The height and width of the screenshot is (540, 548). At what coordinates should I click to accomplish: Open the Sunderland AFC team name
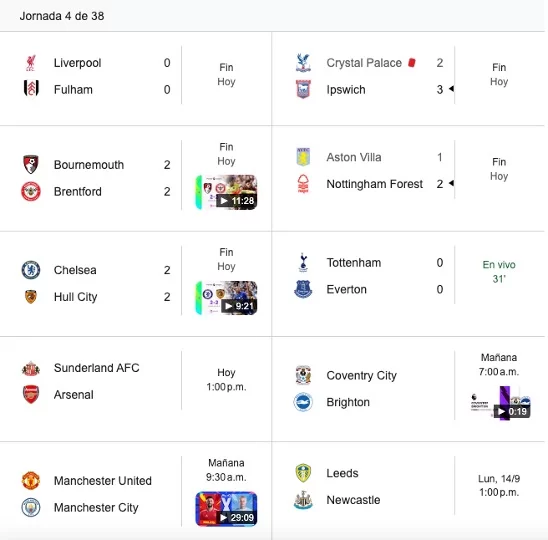pyautogui.click(x=96, y=368)
